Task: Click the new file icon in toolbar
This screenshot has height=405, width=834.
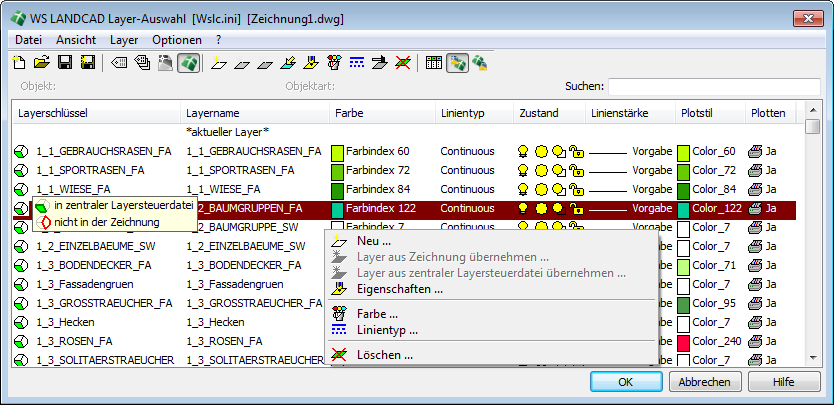Action: tap(19, 64)
